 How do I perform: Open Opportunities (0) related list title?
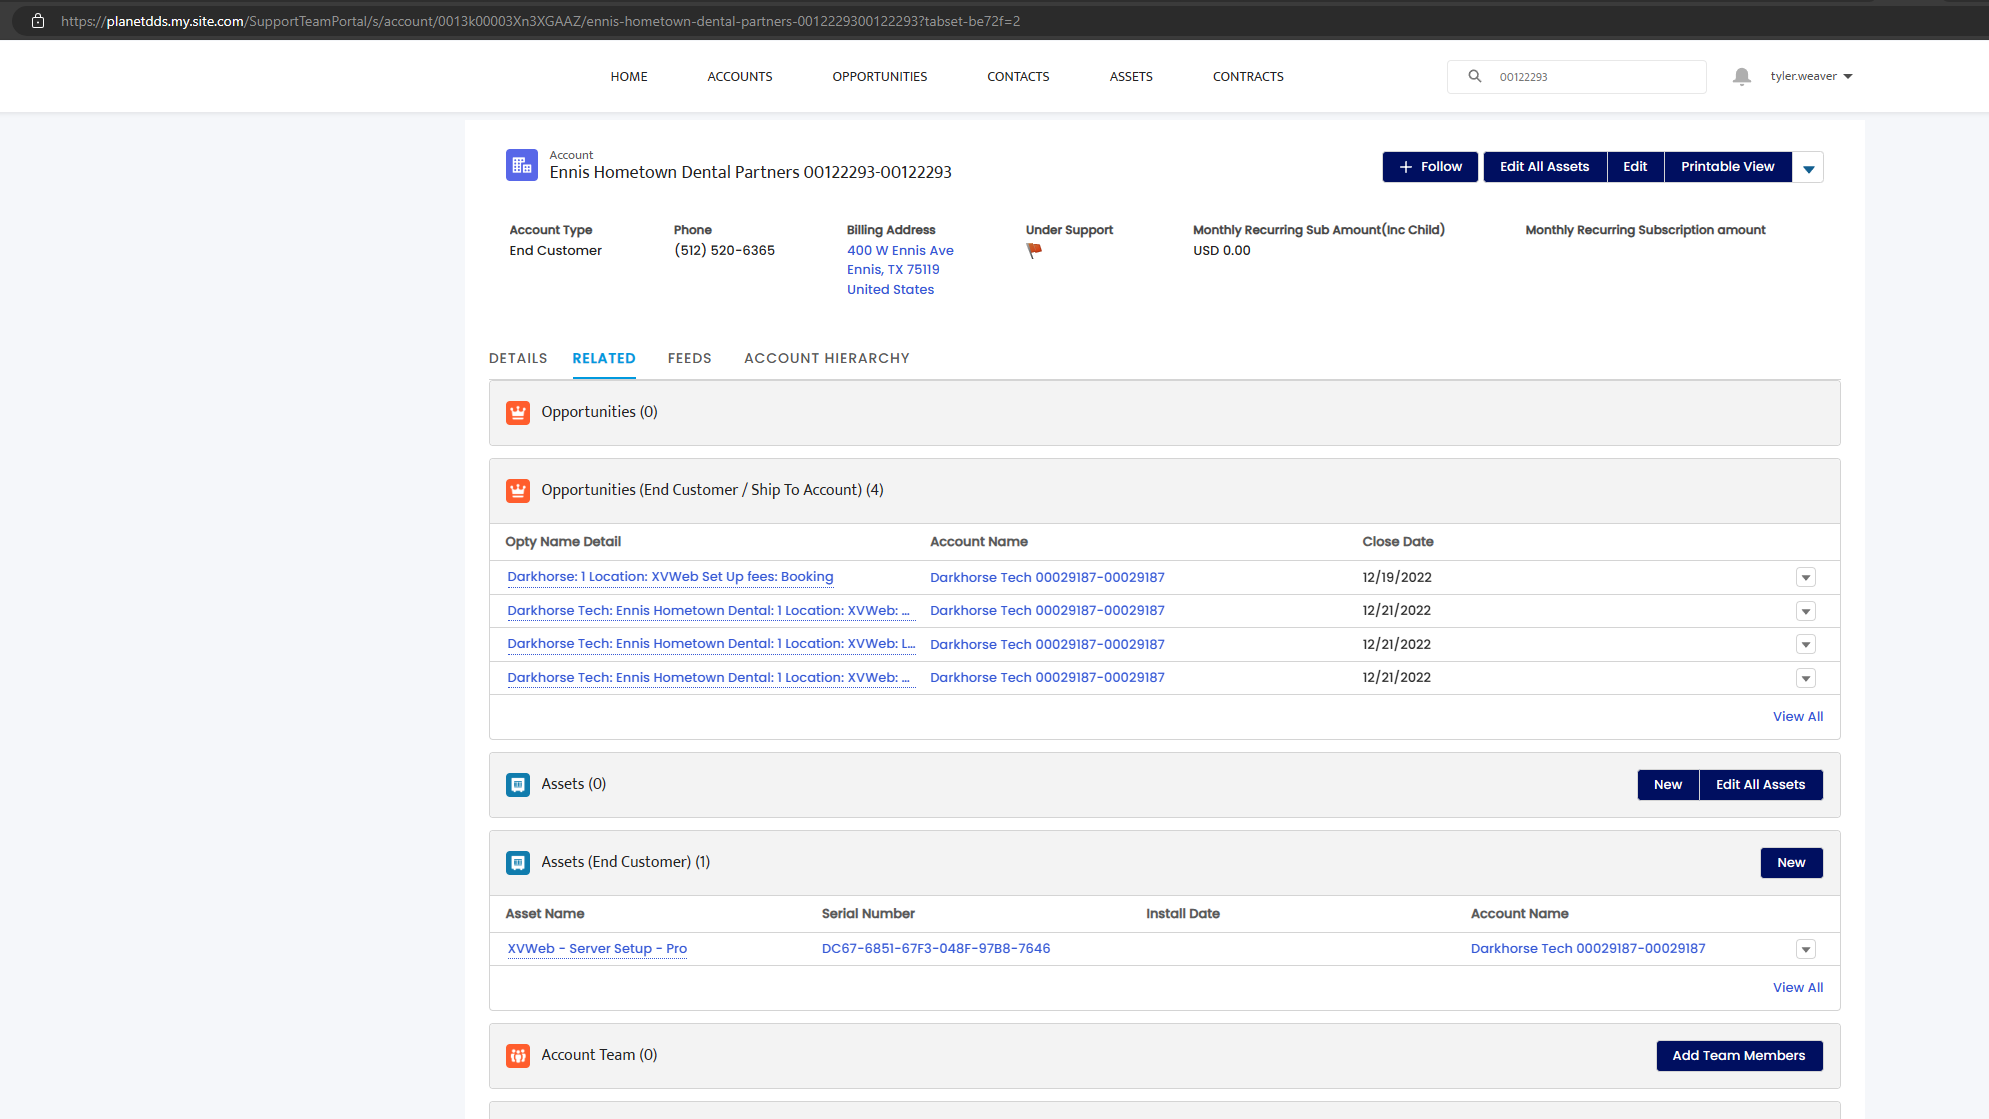(599, 412)
